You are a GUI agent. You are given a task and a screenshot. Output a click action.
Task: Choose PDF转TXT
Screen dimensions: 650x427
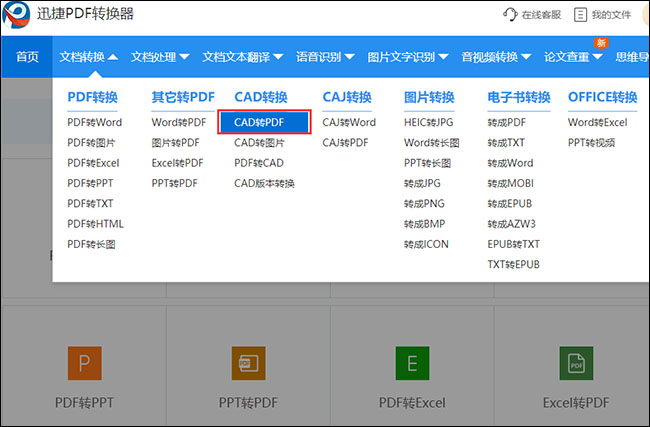point(90,204)
